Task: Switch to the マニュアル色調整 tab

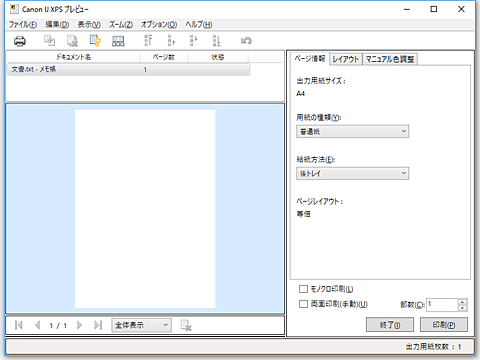Action: 390,59
